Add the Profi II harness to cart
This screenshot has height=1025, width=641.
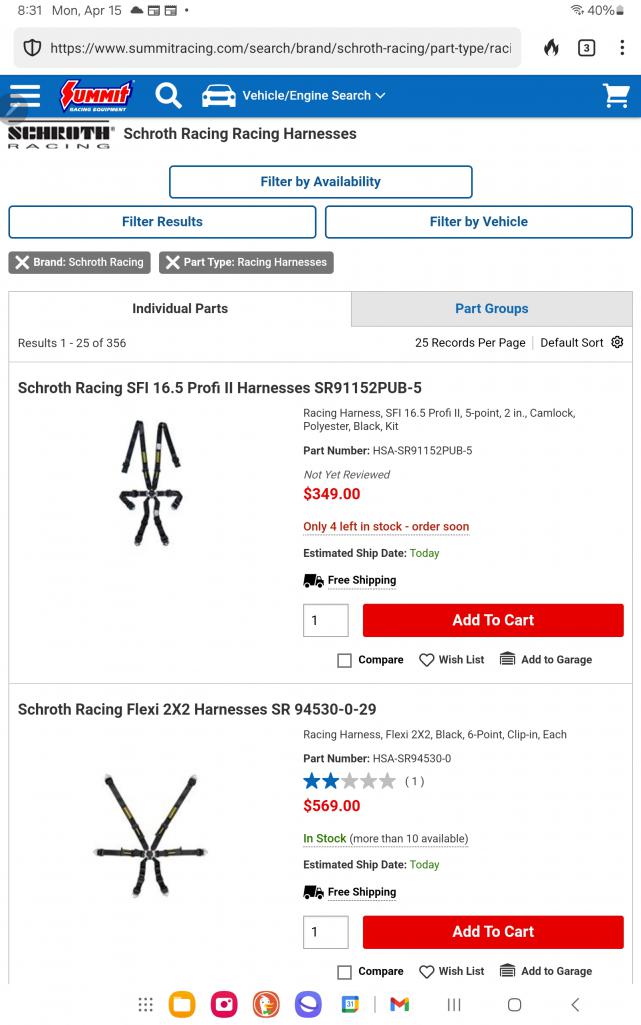(x=493, y=620)
